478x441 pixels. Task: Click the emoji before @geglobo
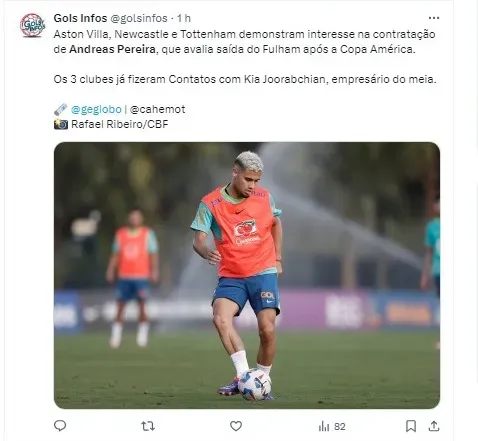tap(61, 109)
